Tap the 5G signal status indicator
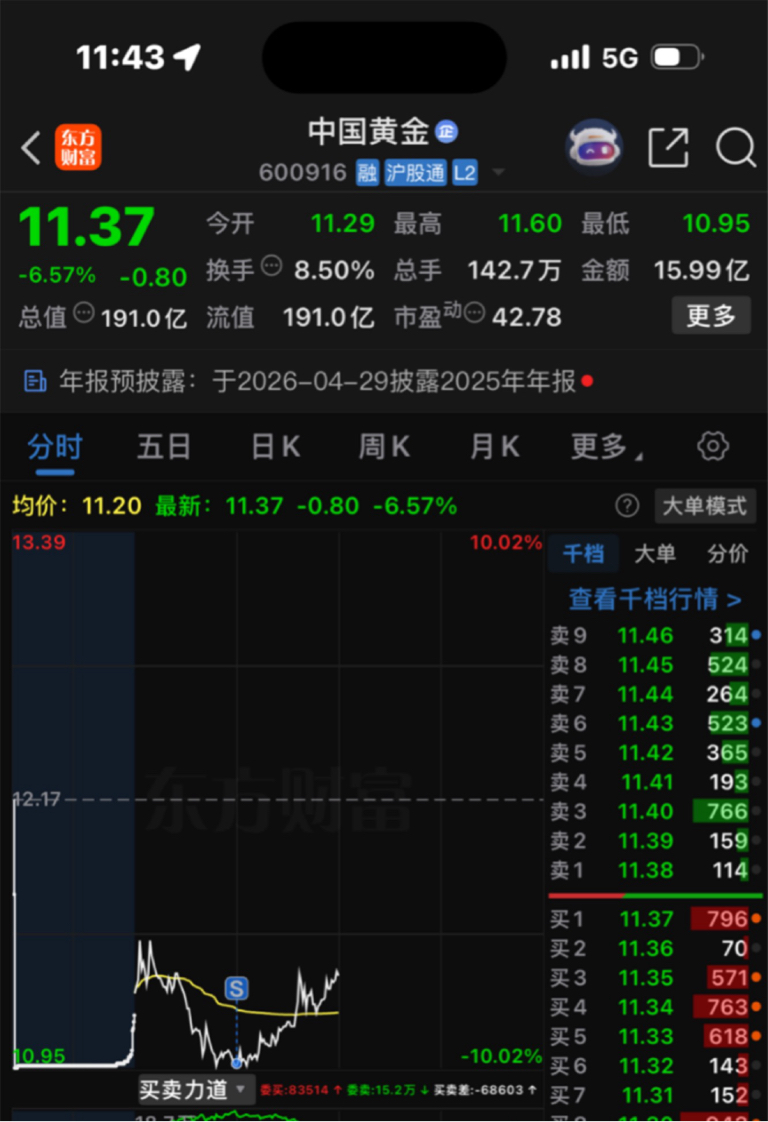 tap(619, 57)
